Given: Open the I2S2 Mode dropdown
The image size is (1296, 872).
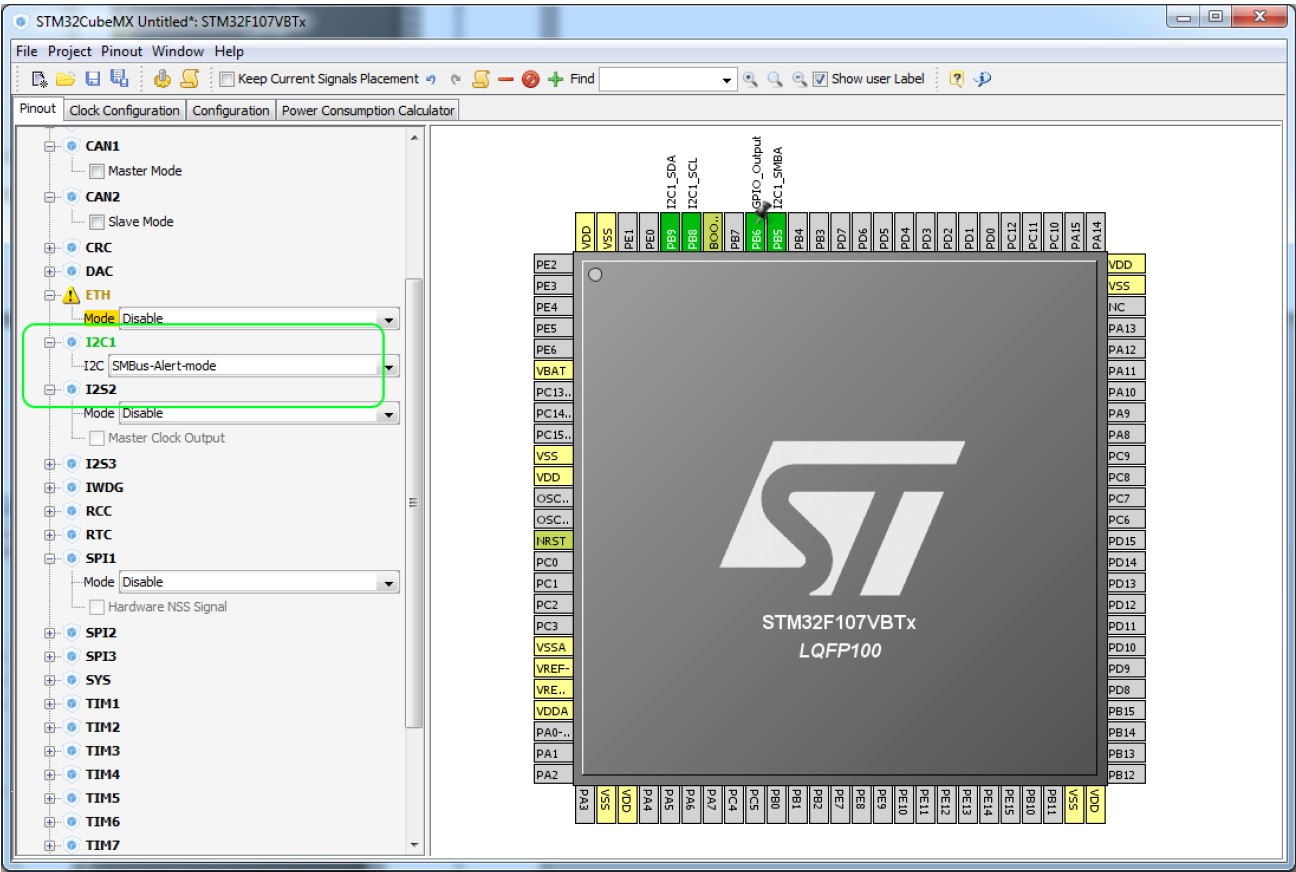Looking at the screenshot, I should (259, 414).
